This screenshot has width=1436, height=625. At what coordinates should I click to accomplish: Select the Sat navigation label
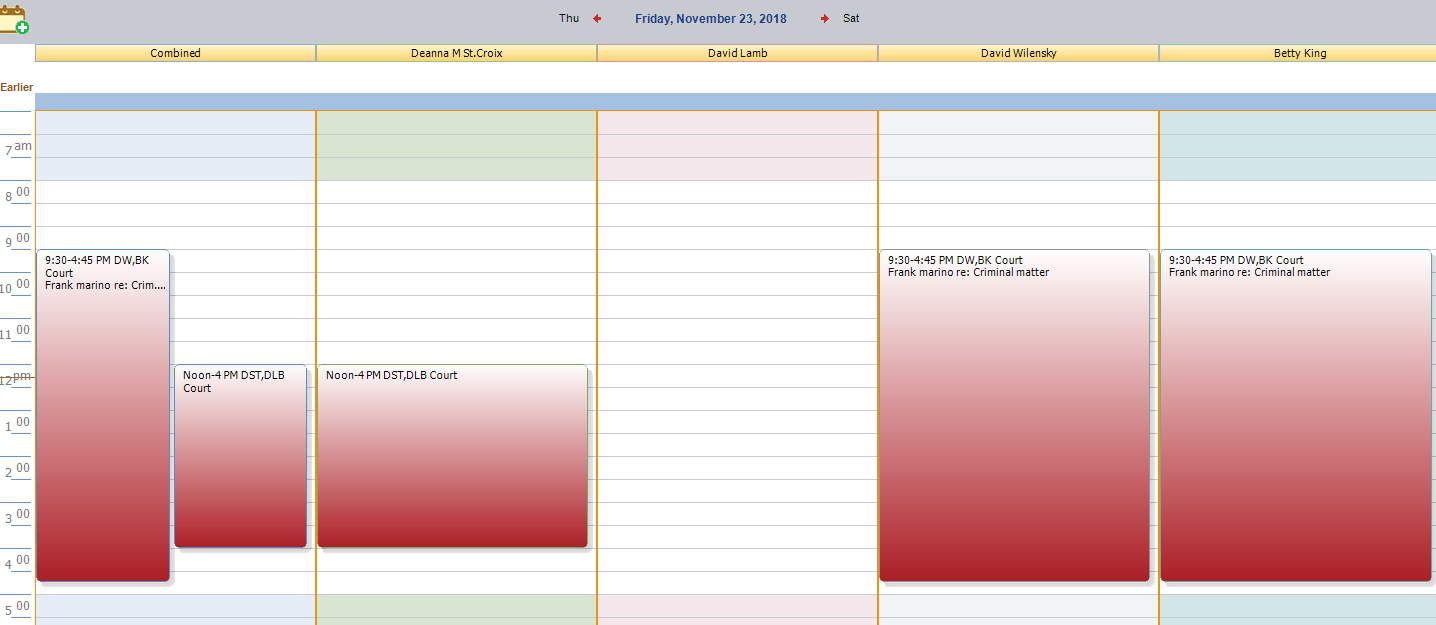(851, 17)
